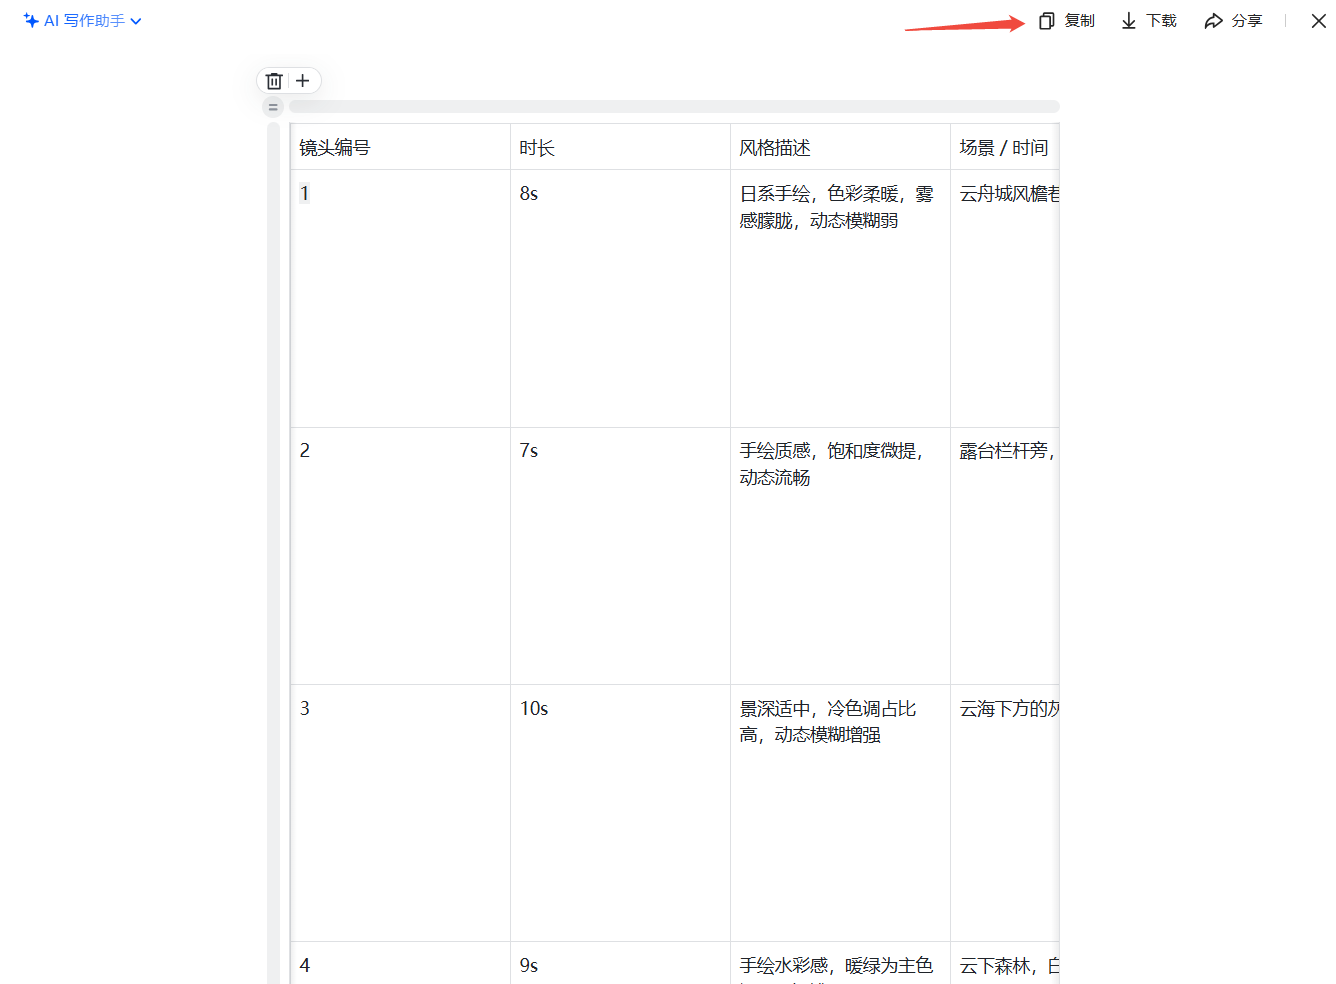1336x984 pixels.
Task: Click the 下载 text label
Action: pos(1161,21)
